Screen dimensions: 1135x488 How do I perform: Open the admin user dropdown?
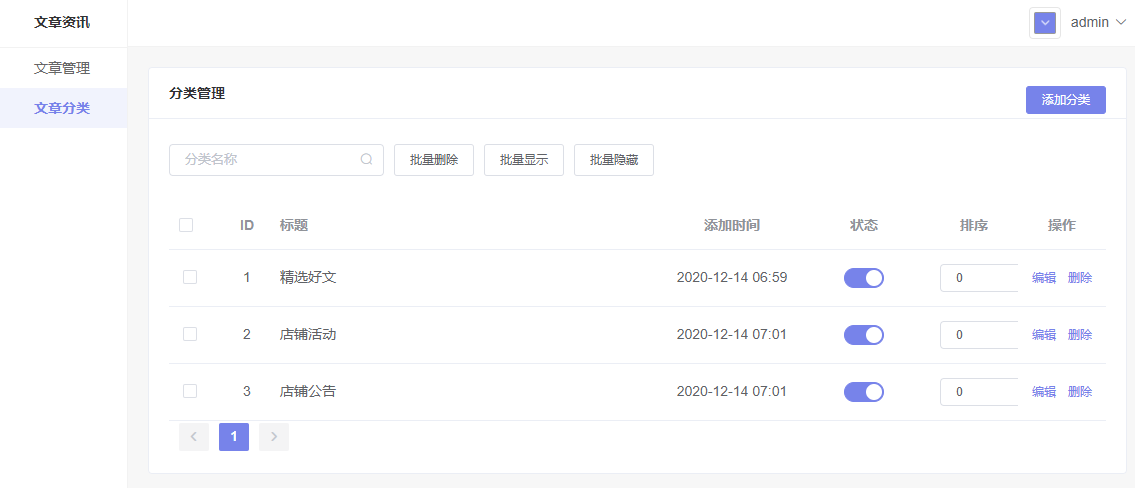click(1099, 22)
